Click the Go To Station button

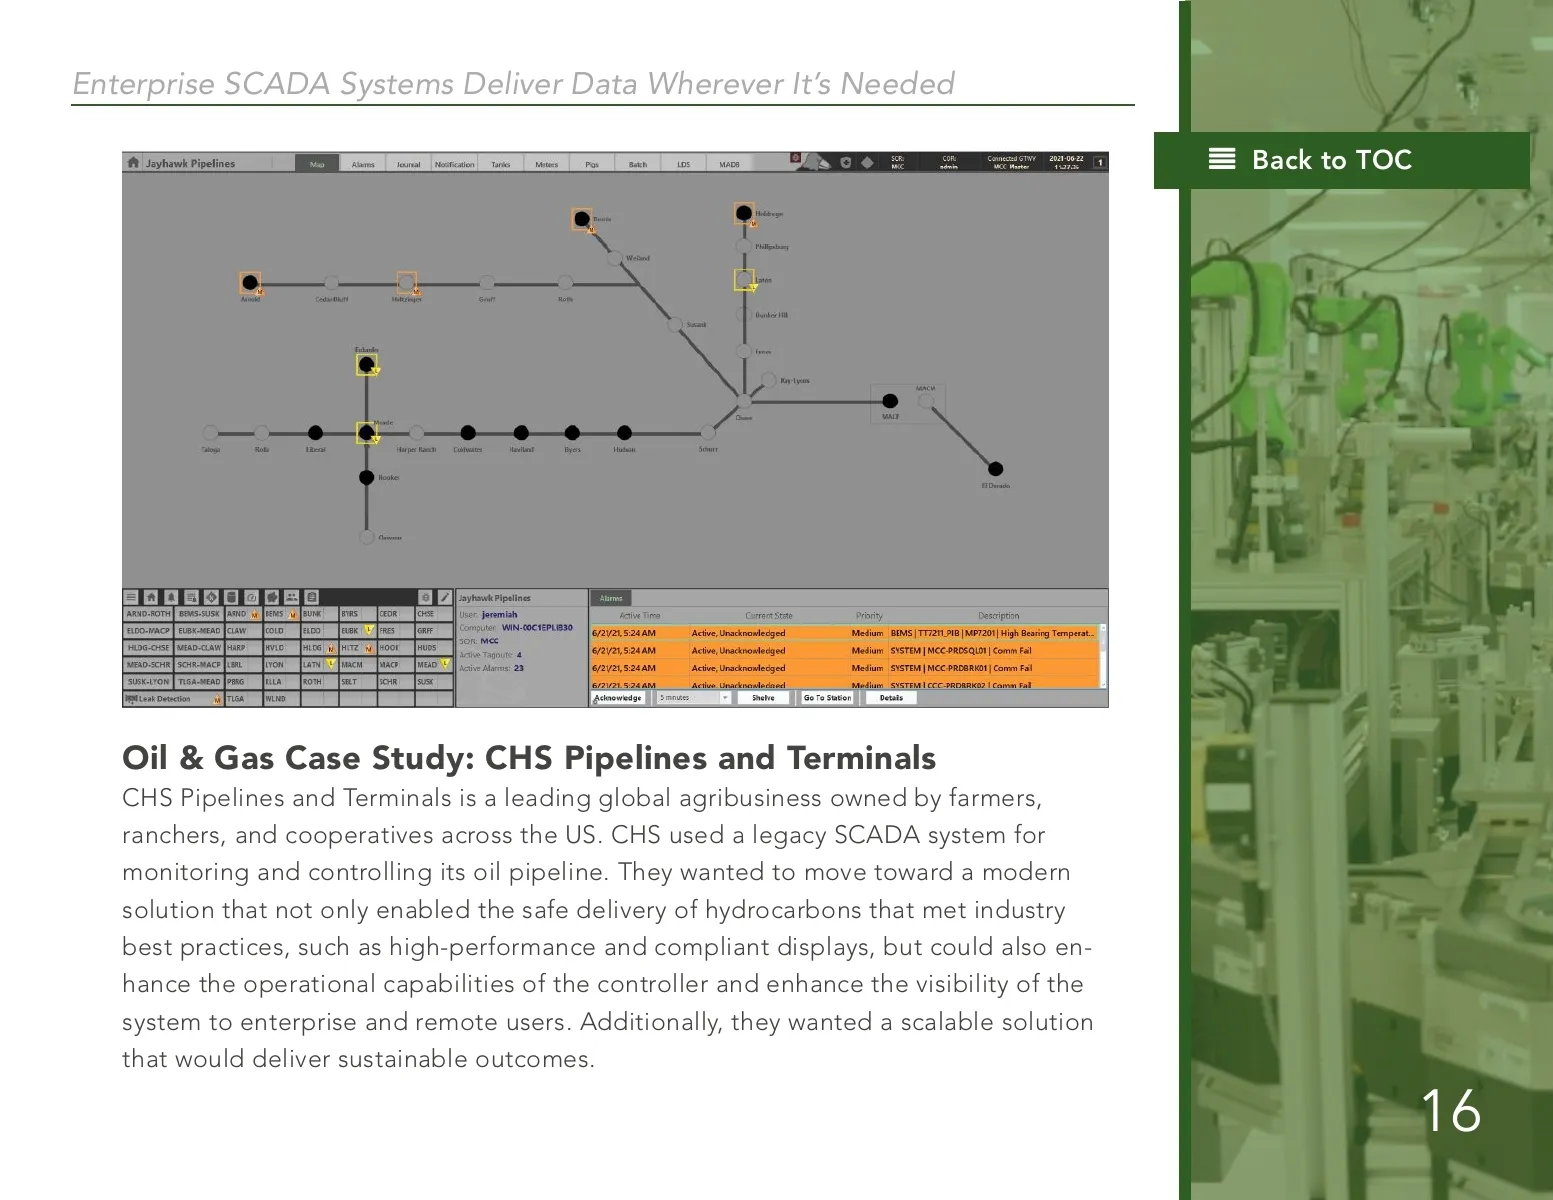click(827, 698)
